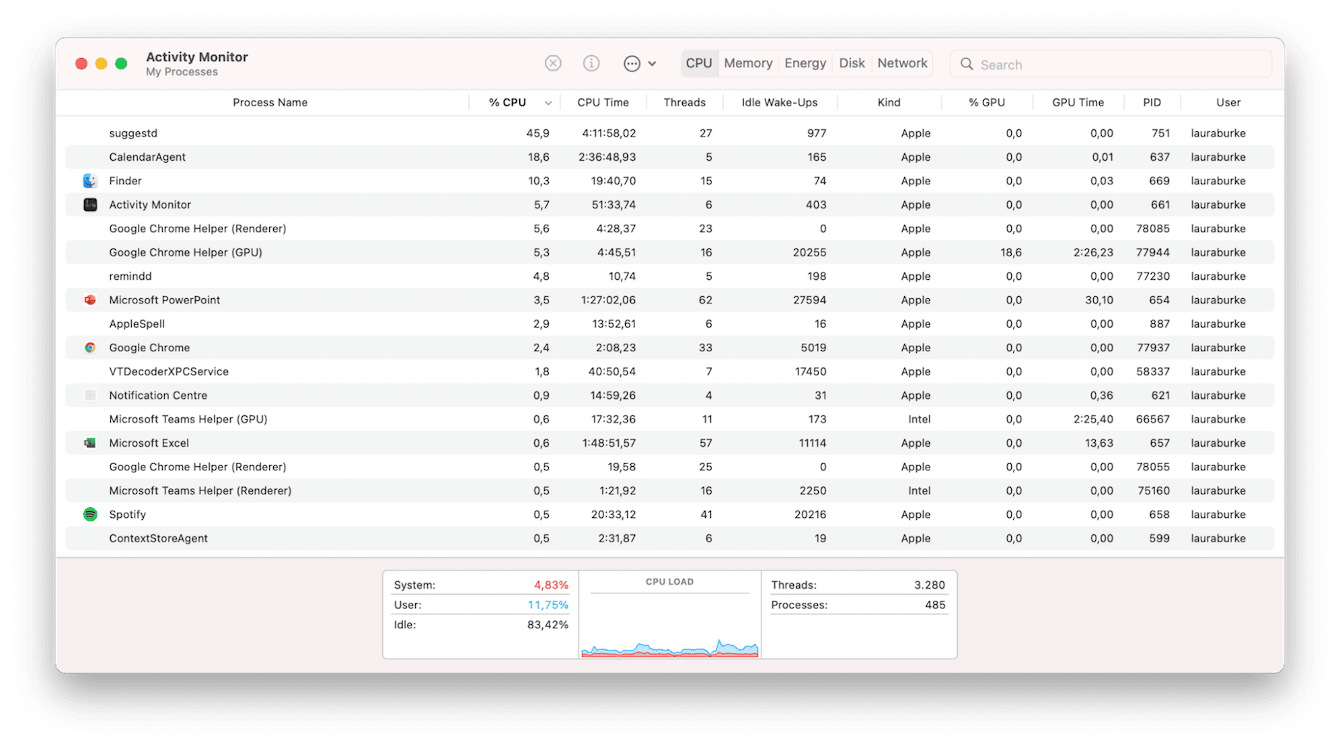
Task: Switch to the Energy tab
Action: point(805,63)
